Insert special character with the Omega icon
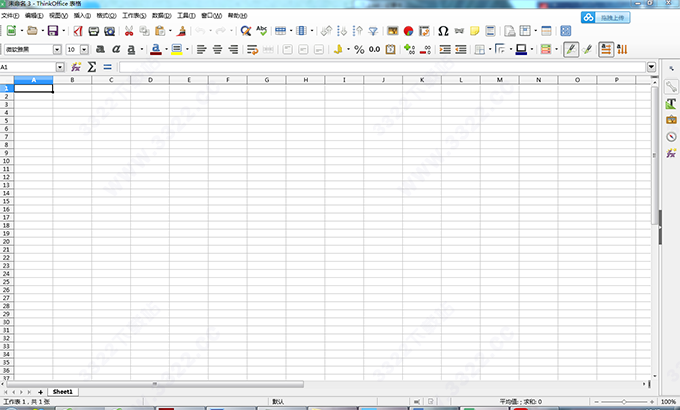The width and height of the screenshot is (680, 410). (x=443, y=31)
